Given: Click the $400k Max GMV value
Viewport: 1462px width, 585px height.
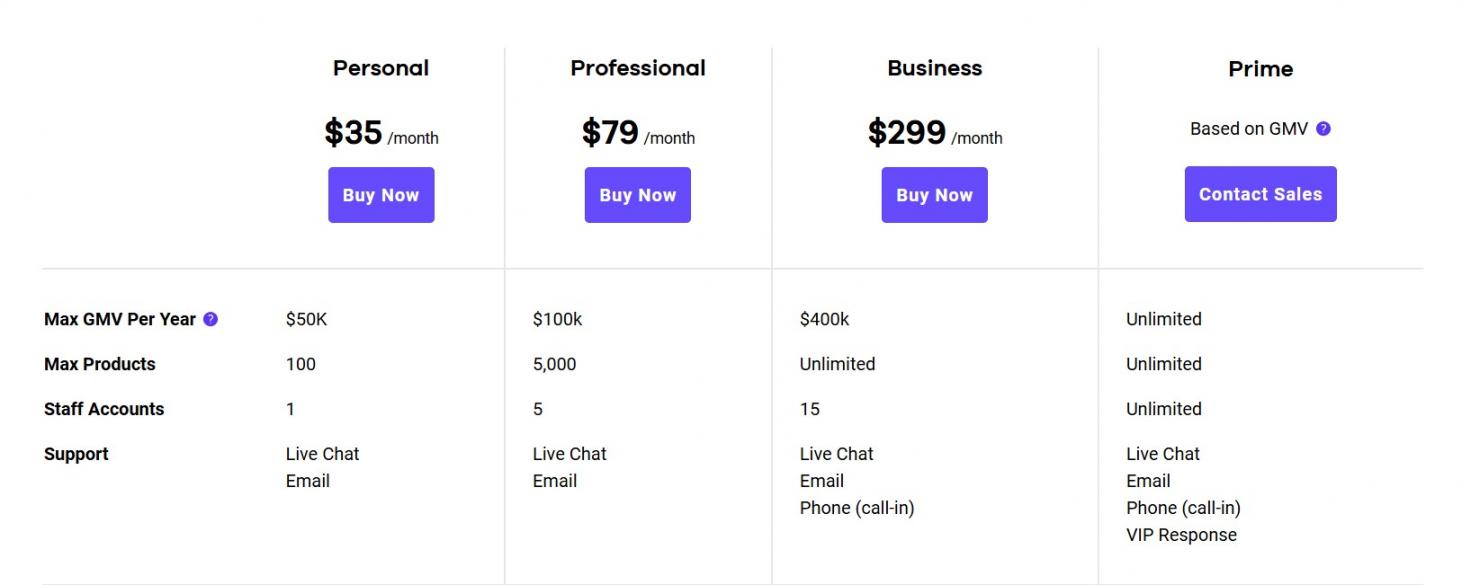Looking at the screenshot, I should pos(824,319).
